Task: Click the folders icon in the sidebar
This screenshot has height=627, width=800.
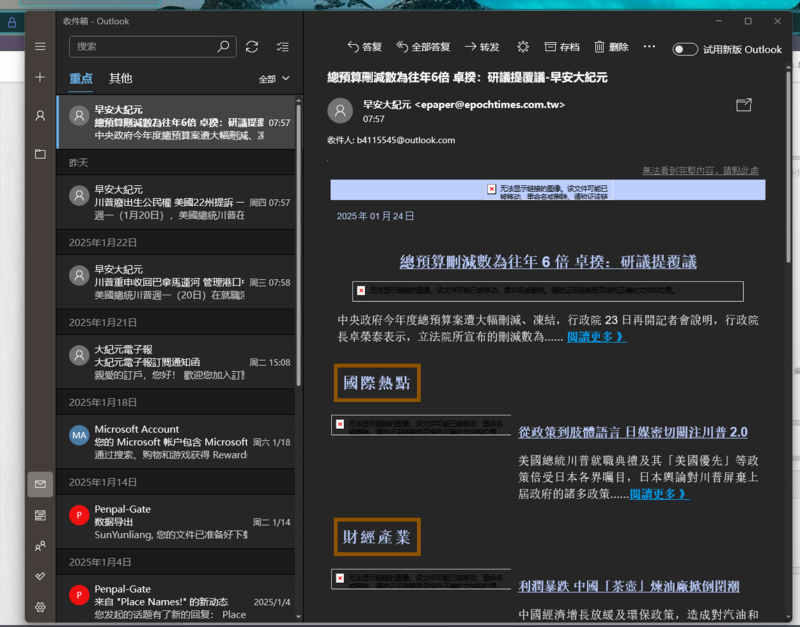Action: (40, 154)
